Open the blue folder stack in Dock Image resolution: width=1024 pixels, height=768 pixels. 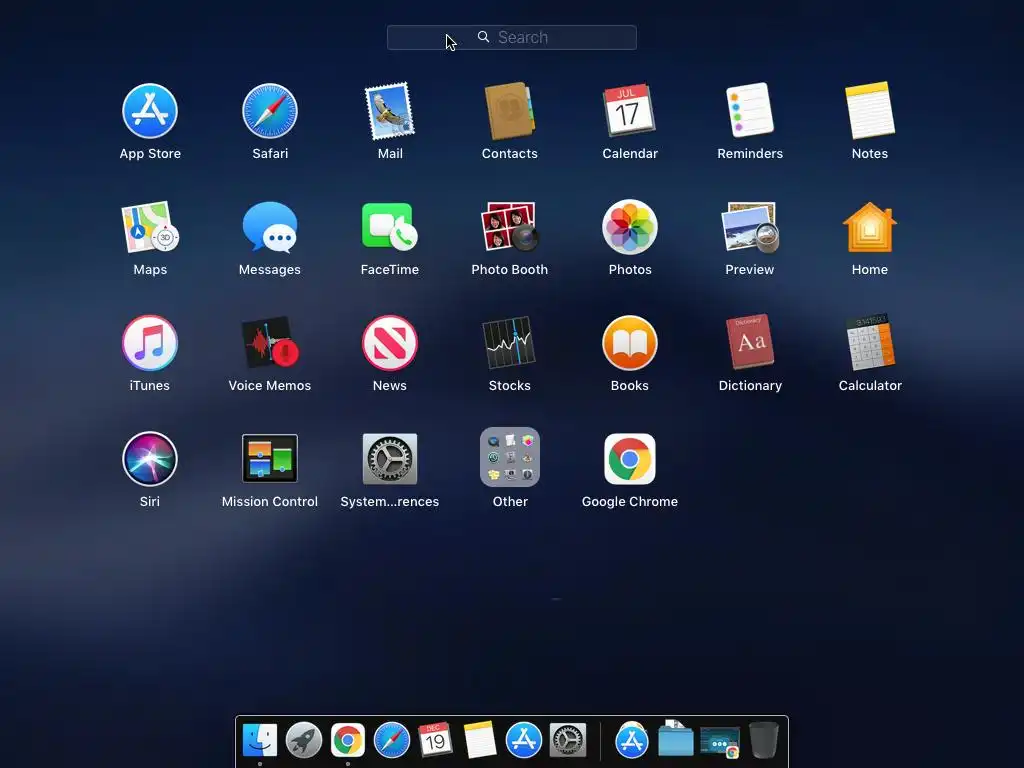(675, 739)
